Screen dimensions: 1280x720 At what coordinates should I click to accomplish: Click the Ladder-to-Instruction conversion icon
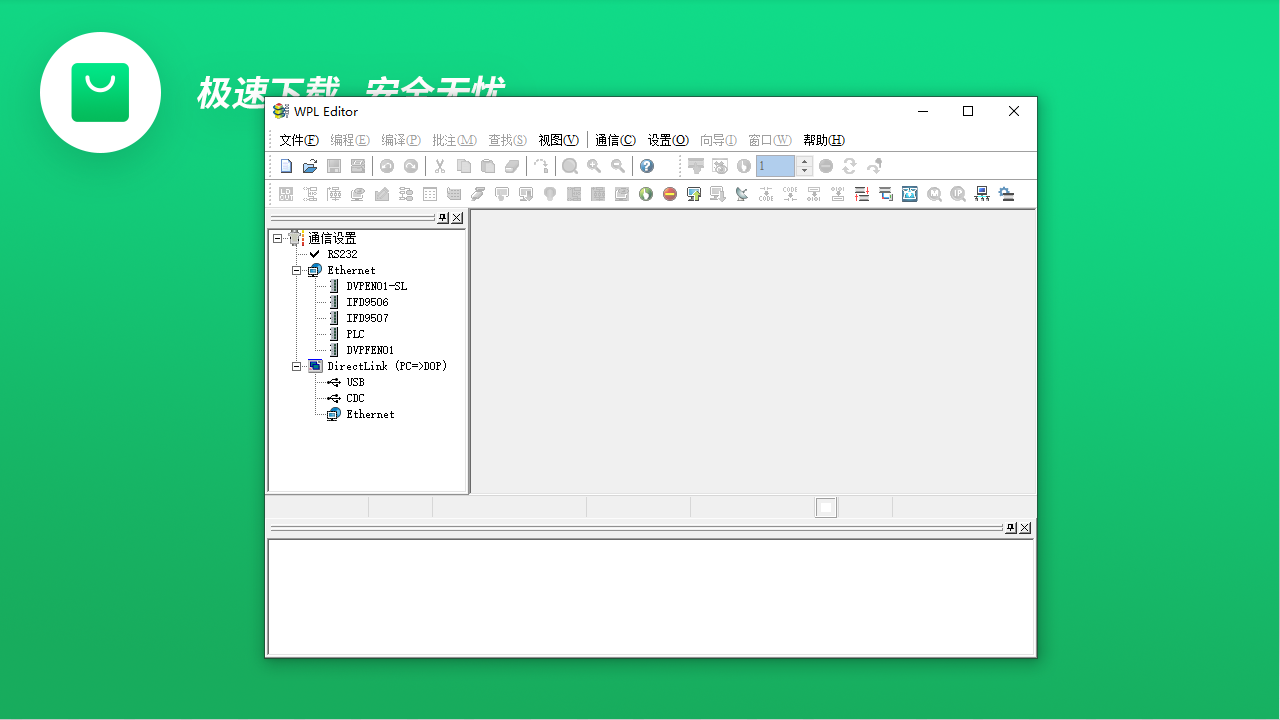pyautogui.click(x=766, y=194)
